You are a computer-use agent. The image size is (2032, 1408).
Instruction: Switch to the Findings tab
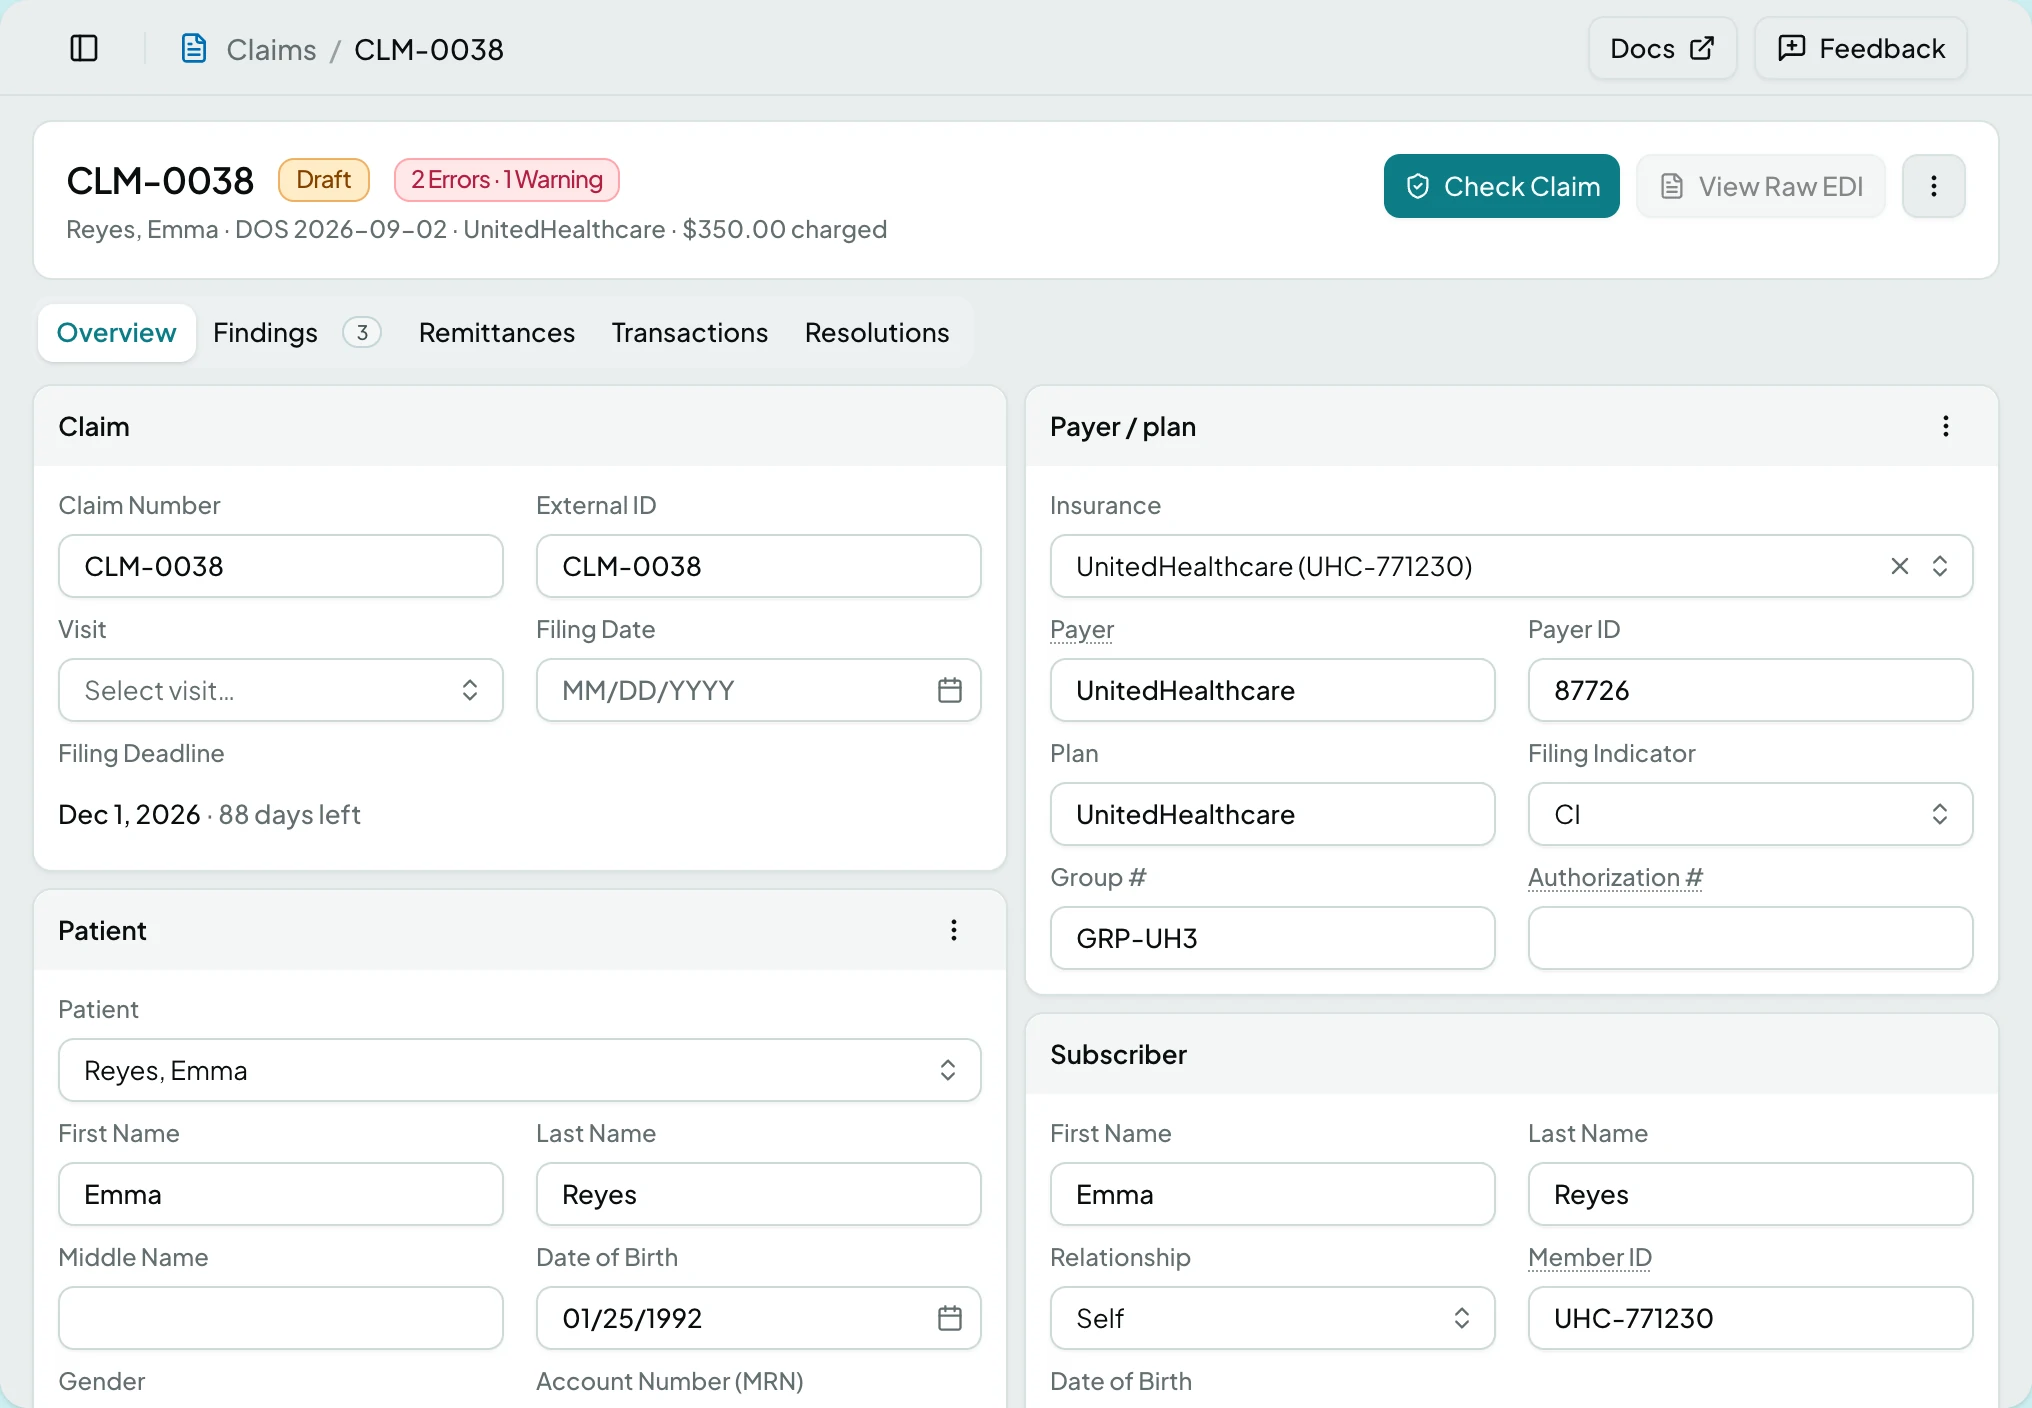297,333
